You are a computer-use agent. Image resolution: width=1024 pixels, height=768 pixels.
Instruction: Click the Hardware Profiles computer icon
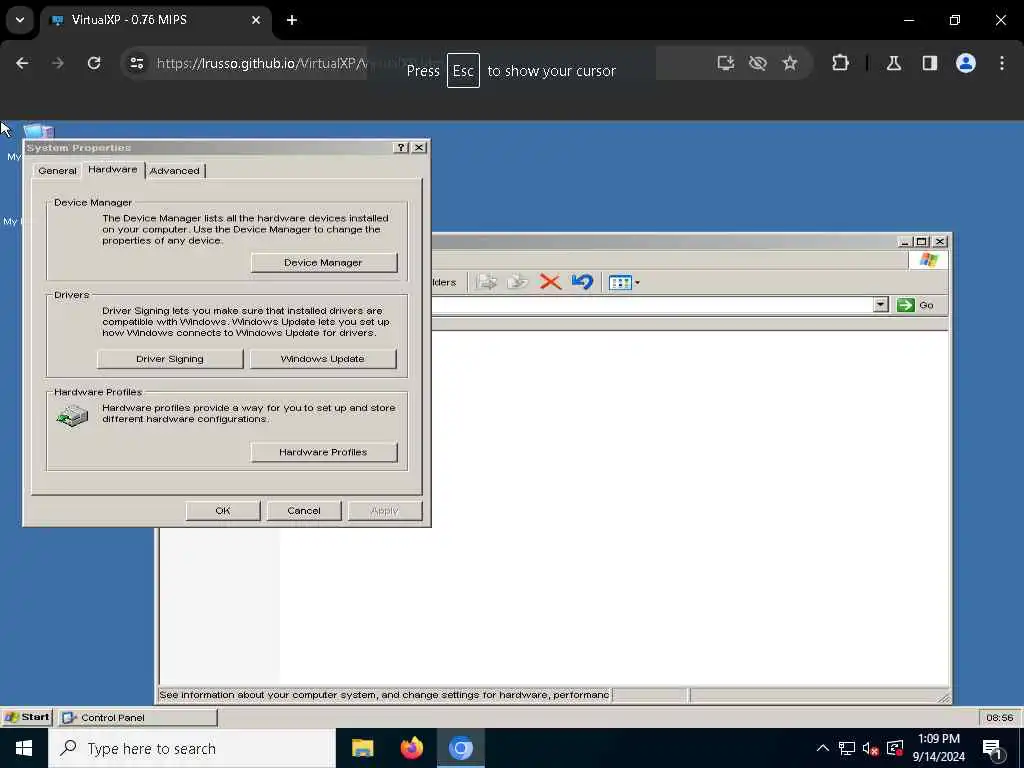72,415
